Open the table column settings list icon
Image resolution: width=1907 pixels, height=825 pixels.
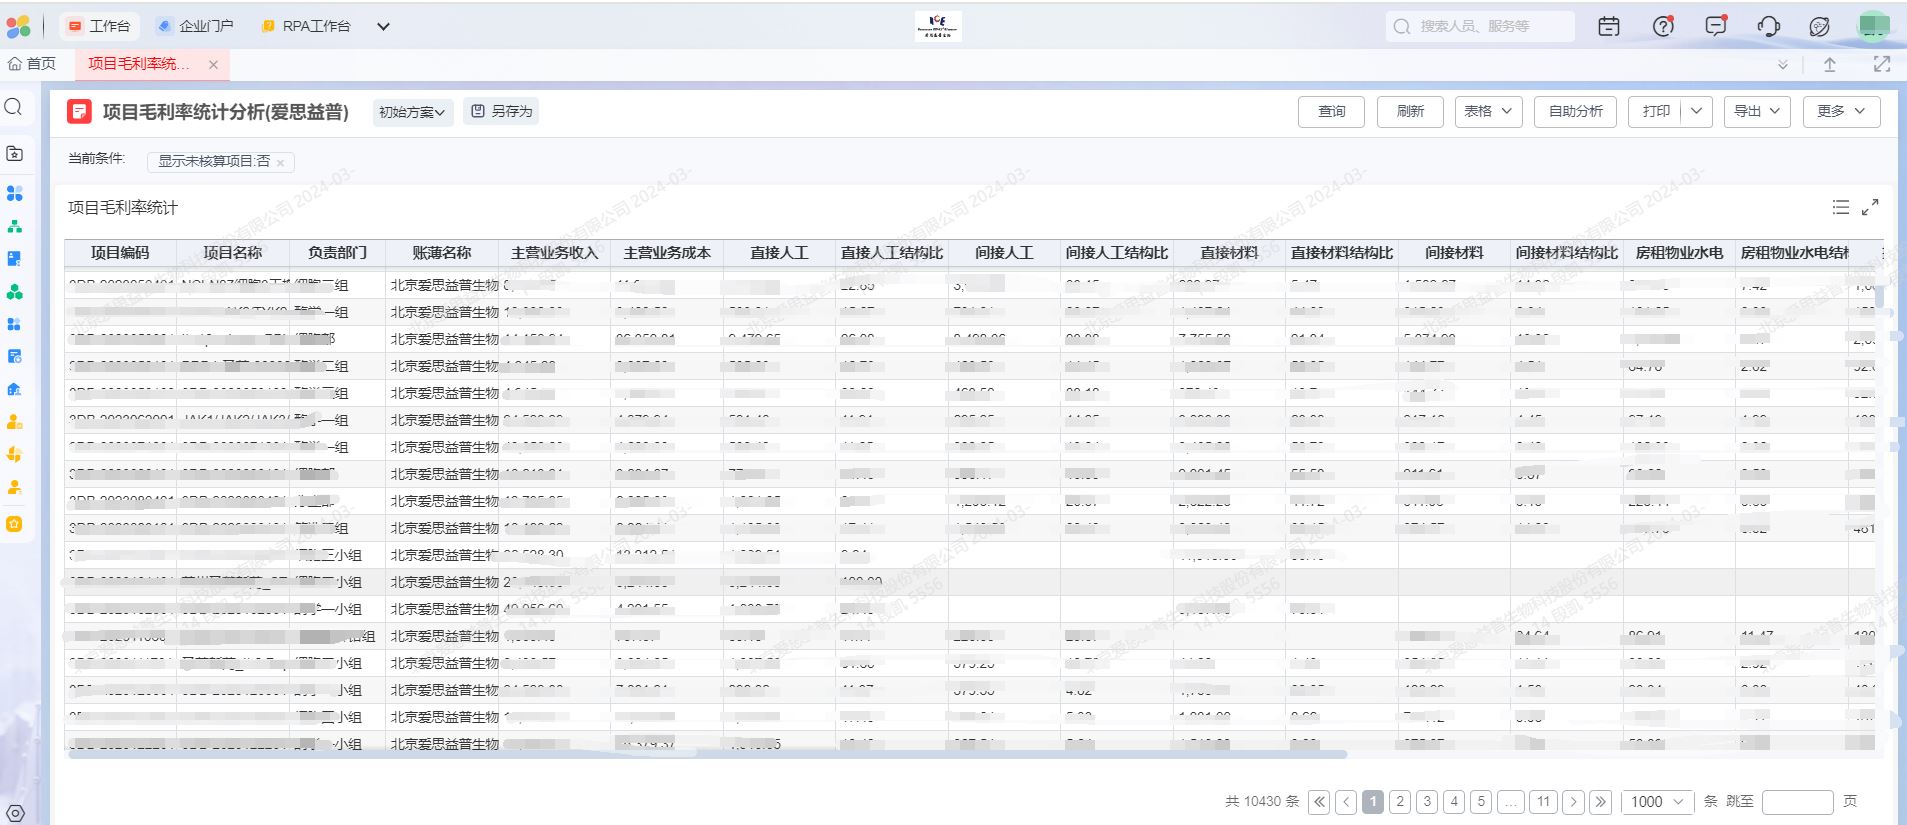coord(1840,207)
